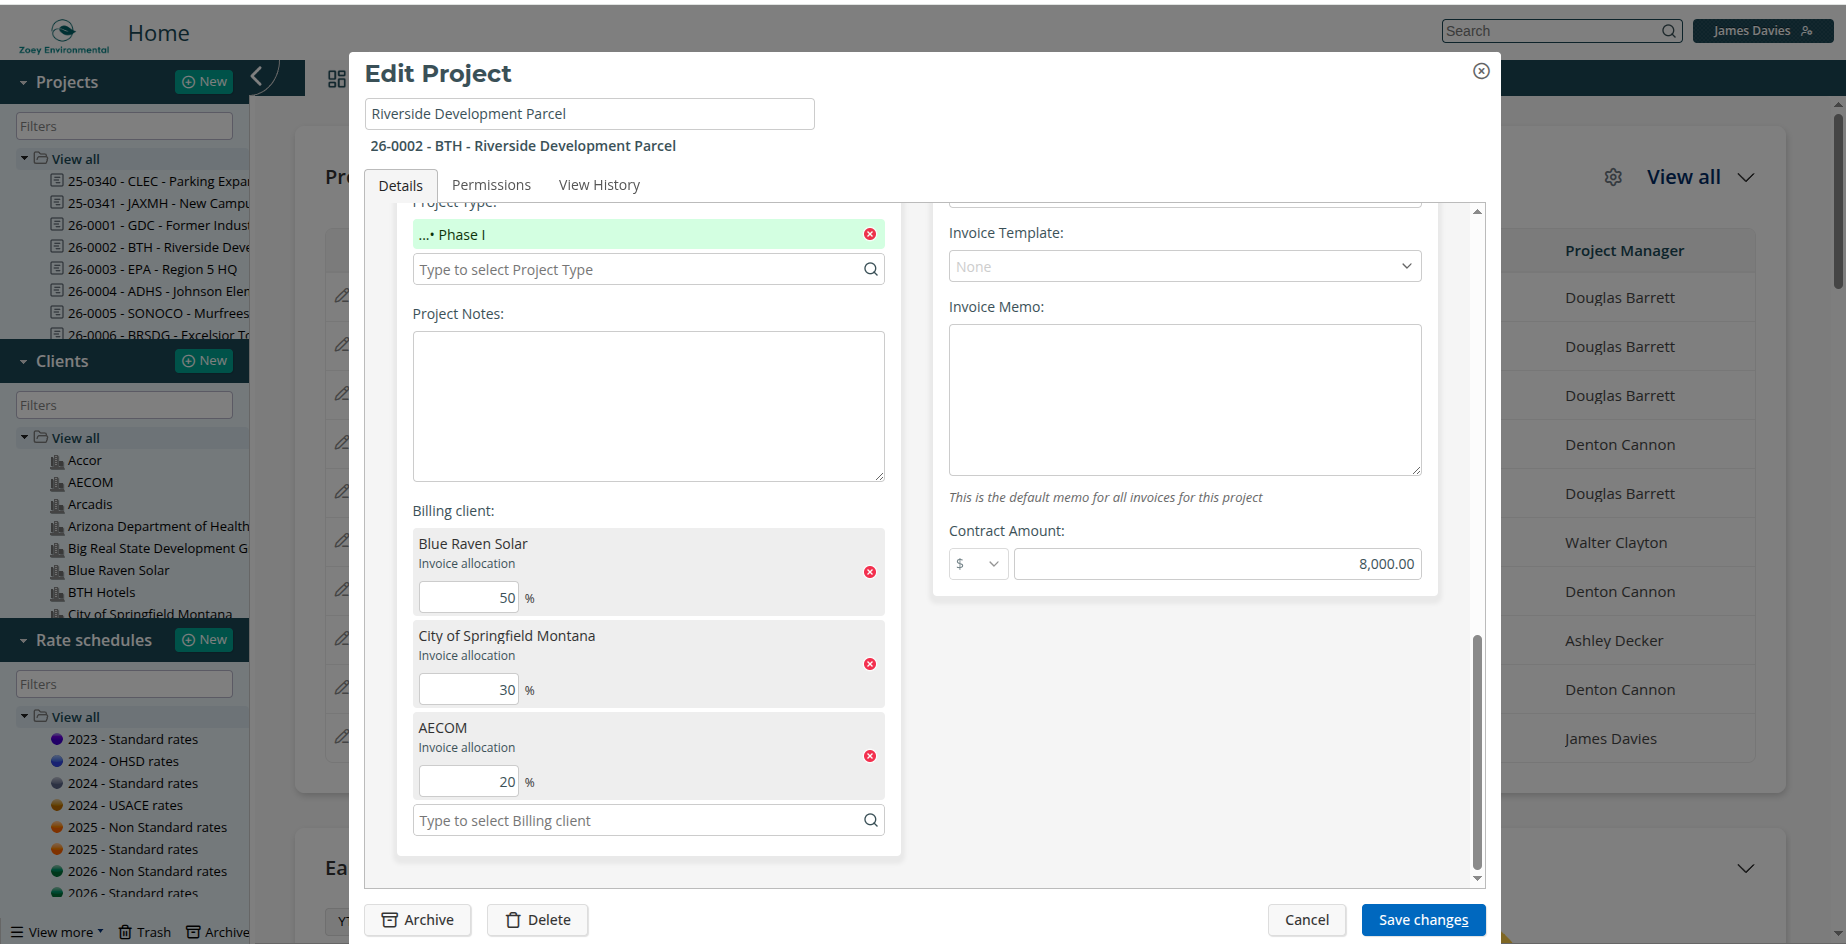
Task: Open the Trash in the sidebar footer
Action: (x=145, y=932)
